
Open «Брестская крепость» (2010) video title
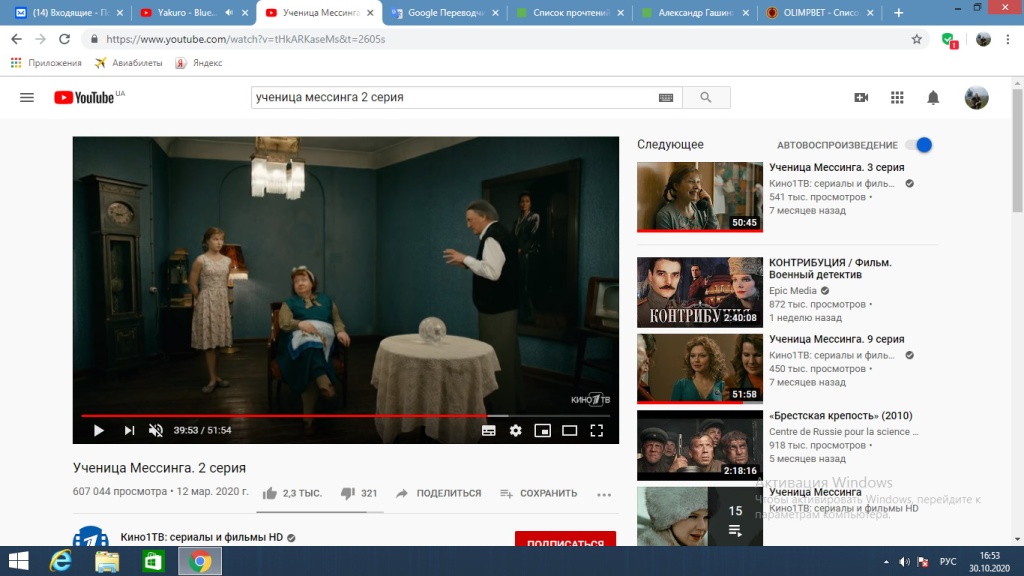[x=840, y=415]
